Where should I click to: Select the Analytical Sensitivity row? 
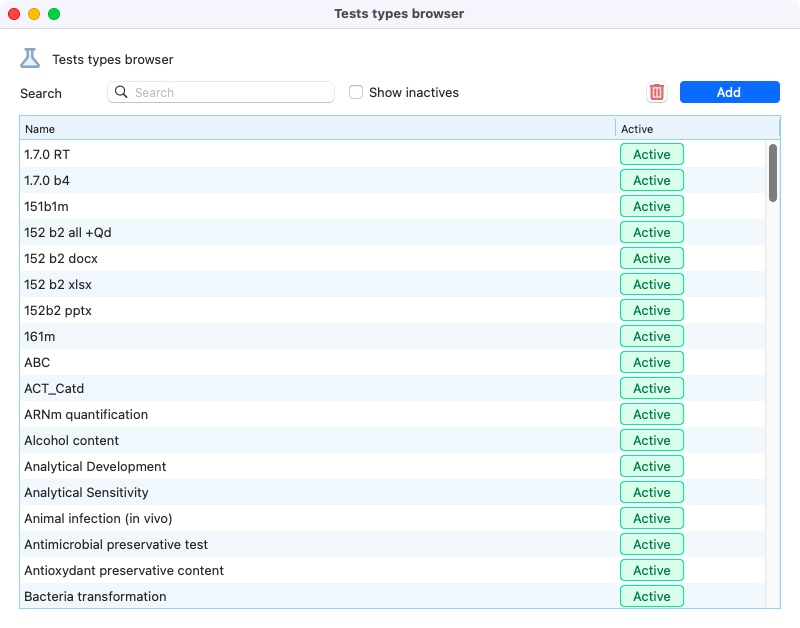pyautogui.click(x=392, y=492)
